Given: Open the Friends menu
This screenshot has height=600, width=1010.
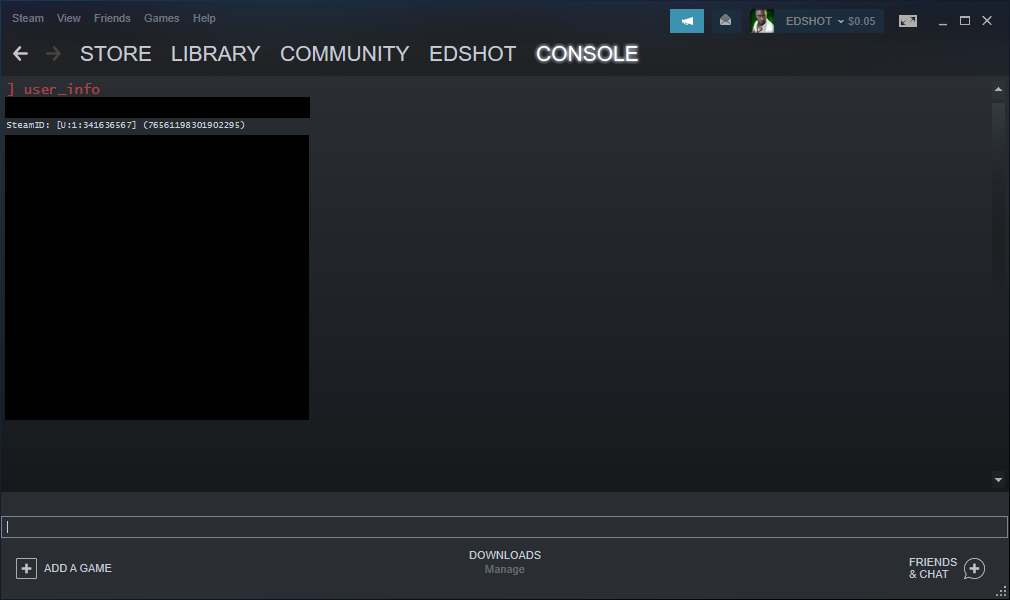Looking at the screenshot, I should tap(112, 18).
